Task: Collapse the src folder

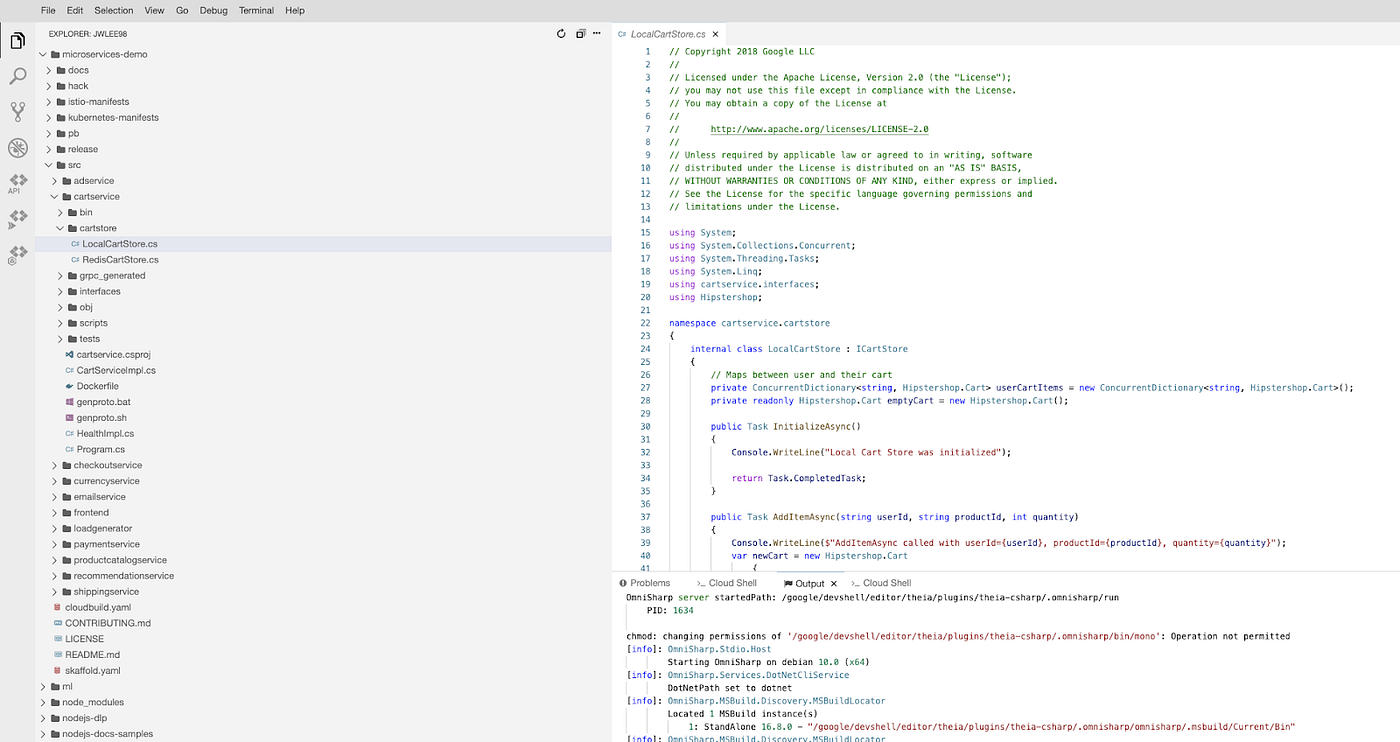Action: [x=49, y=165]
